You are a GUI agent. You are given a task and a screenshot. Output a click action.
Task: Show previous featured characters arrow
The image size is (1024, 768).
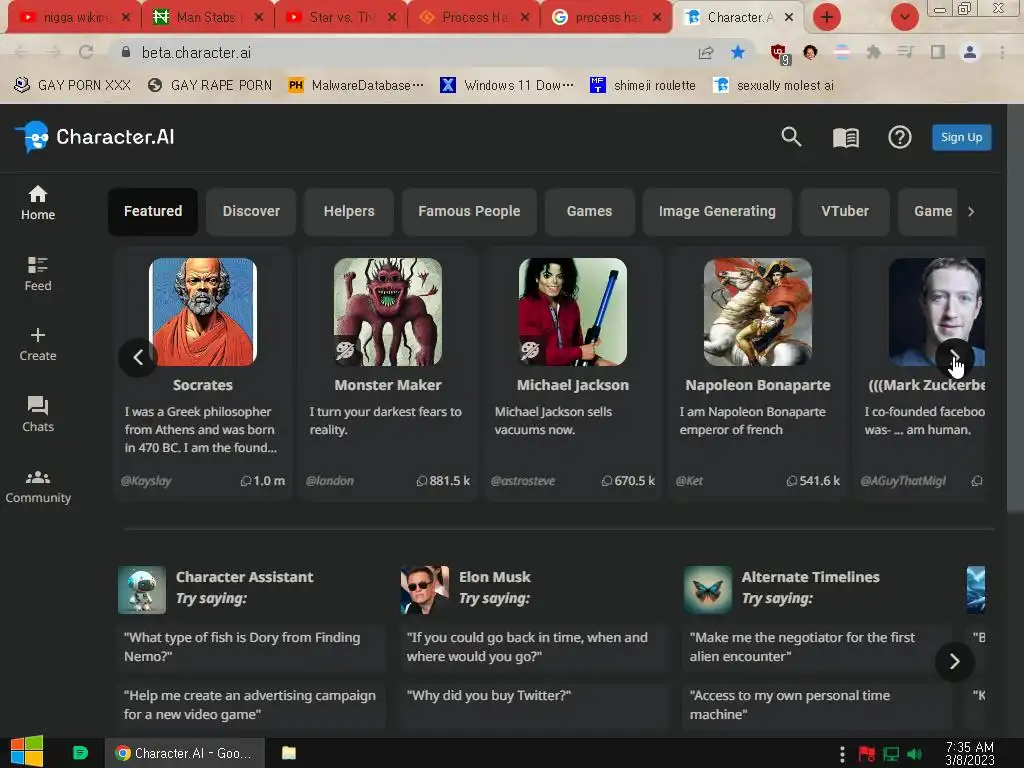[x=138, y=357]
